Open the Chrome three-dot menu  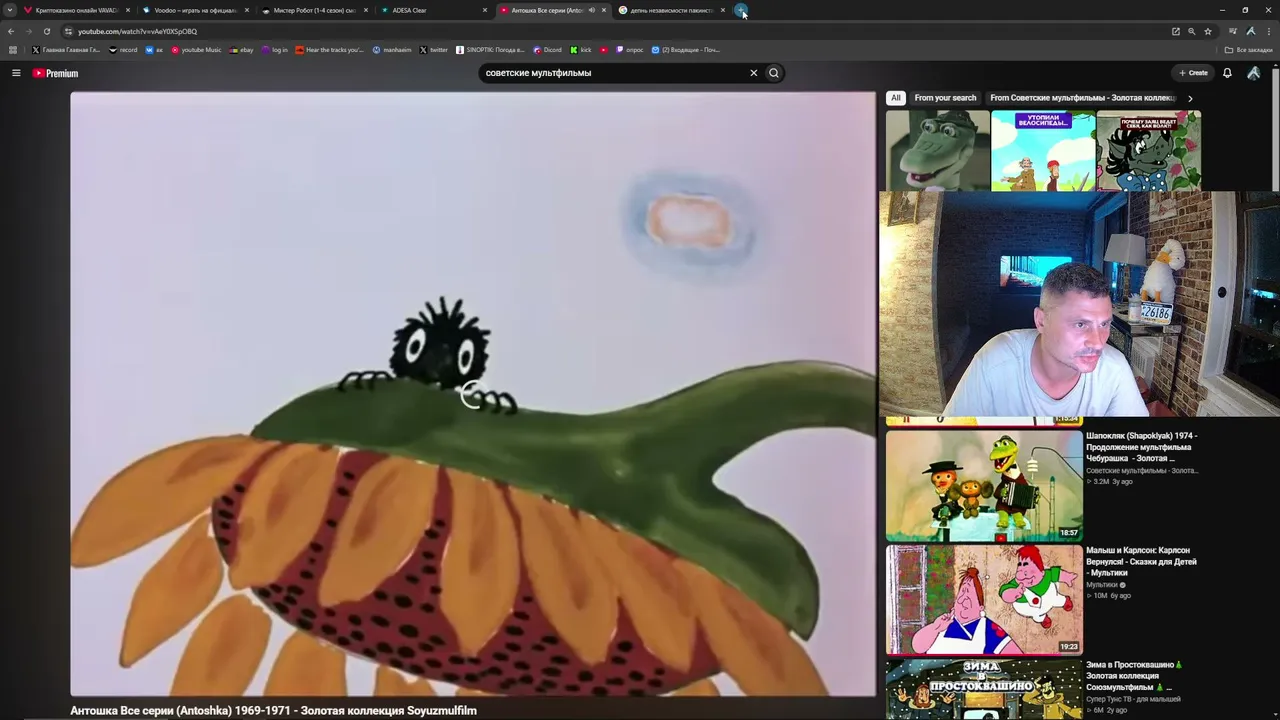[1269, 31]
